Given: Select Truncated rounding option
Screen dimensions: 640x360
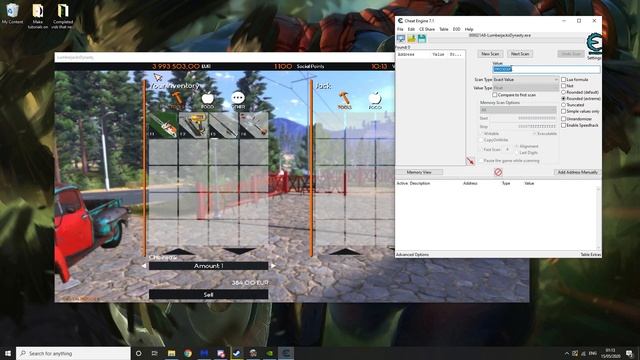Looking at the screenshot, I should point(564,105).
